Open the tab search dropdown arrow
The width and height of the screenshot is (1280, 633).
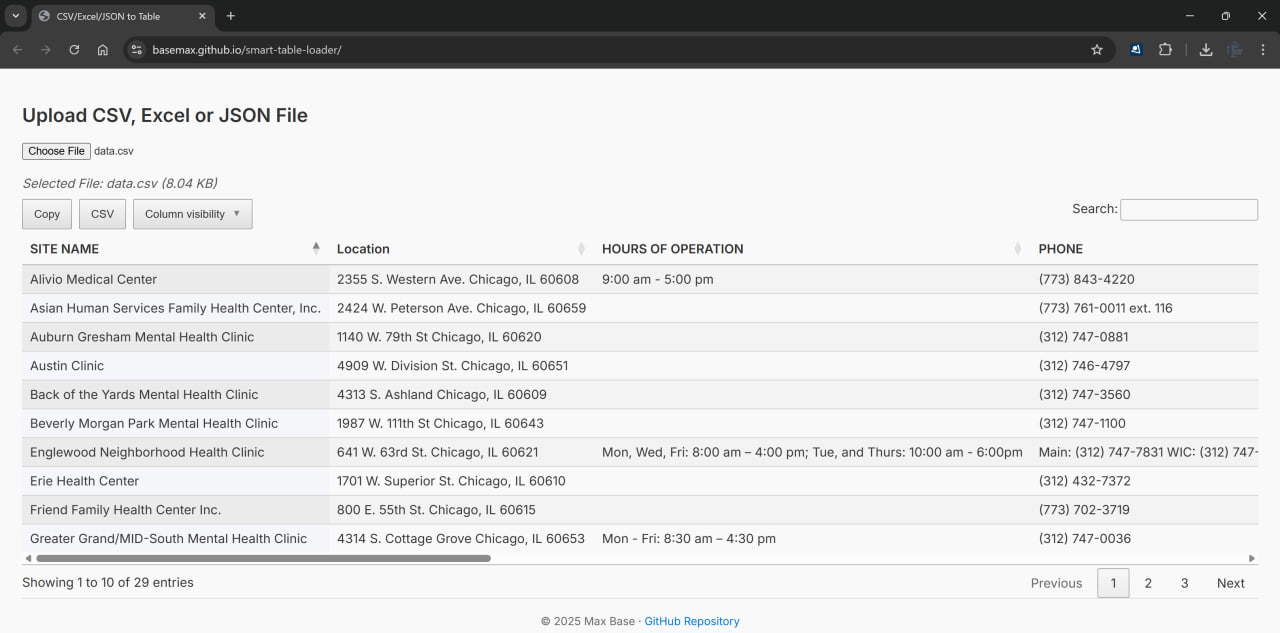(x=15, y=16)
